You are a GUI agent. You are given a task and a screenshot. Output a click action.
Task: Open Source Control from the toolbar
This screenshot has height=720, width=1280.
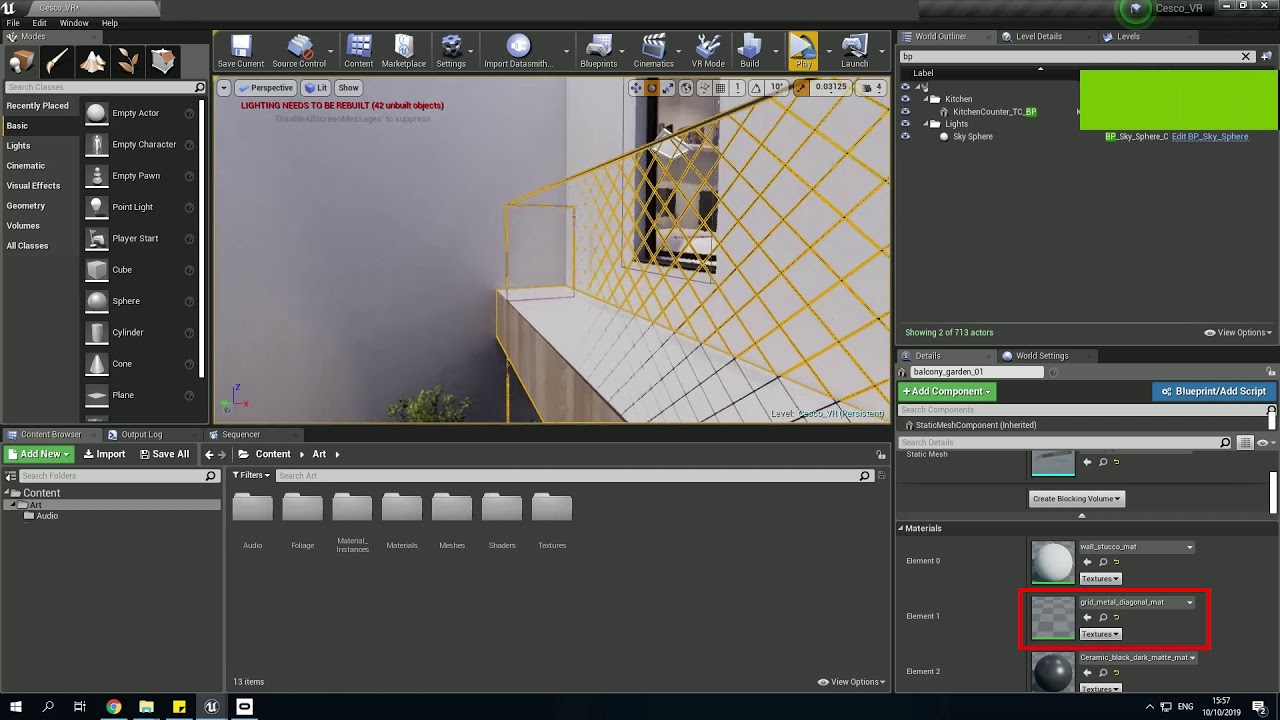(x=299, y=51)
